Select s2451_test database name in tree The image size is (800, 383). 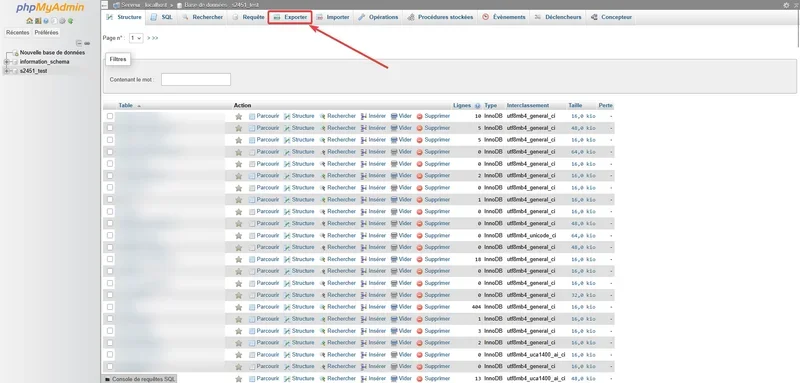[34, 71]
